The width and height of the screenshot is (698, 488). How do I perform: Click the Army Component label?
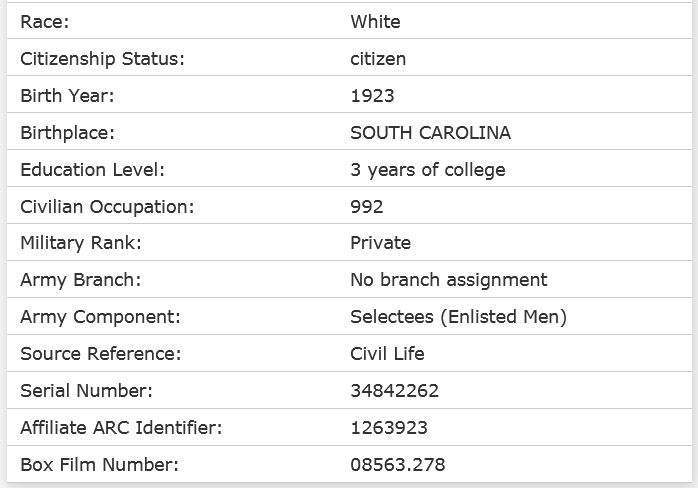click(100, 317)
